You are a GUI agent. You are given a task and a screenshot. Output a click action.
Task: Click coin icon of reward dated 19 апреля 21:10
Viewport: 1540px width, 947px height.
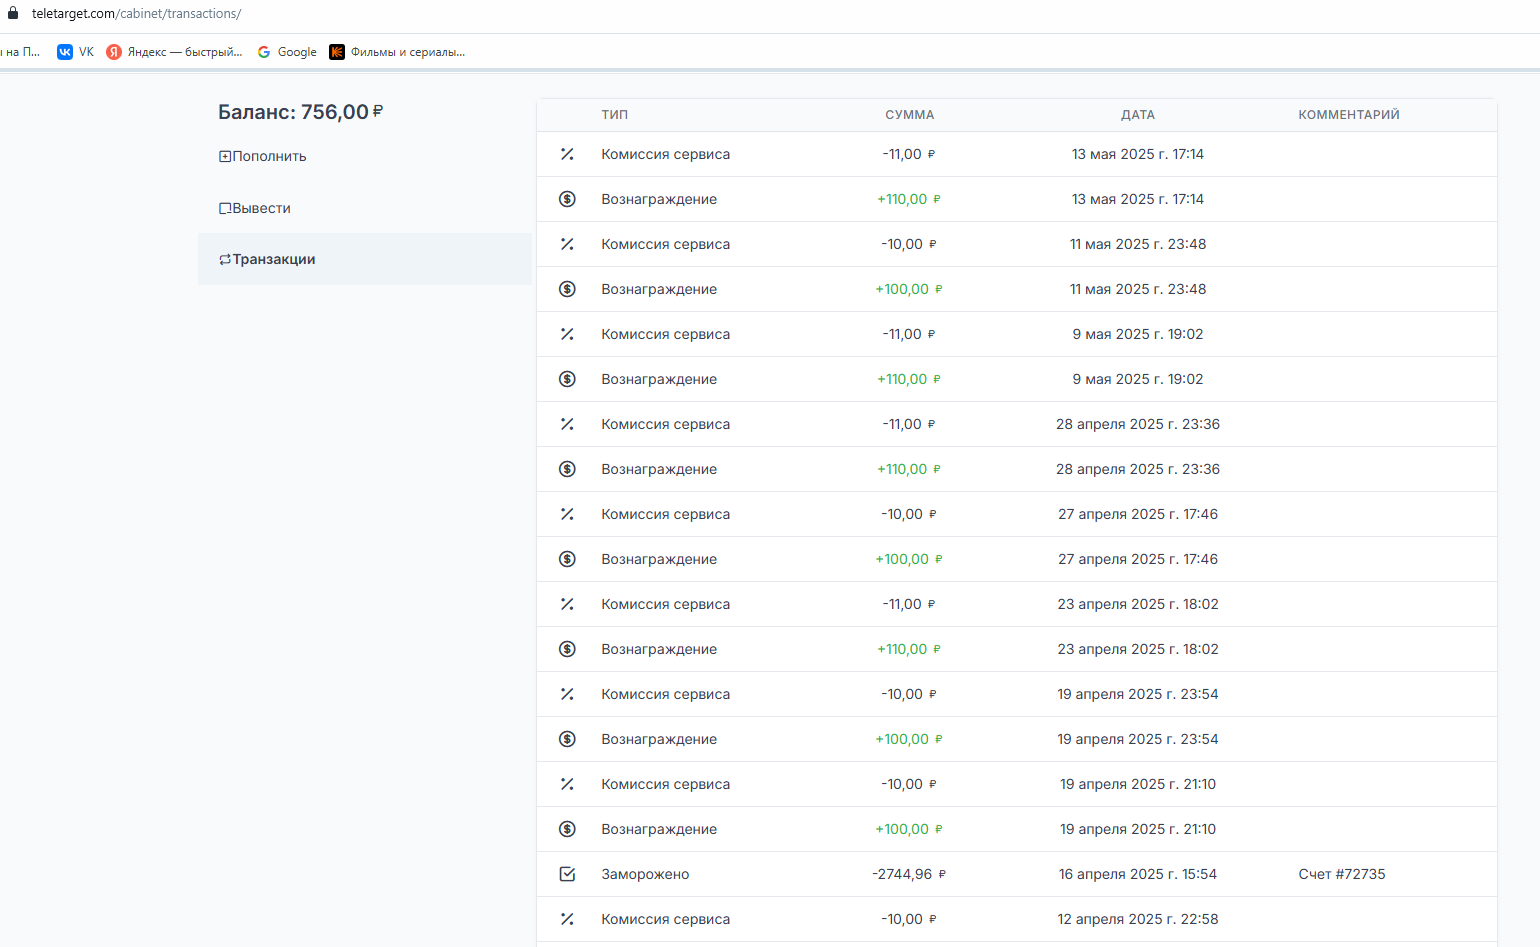[x=567, y=829]
